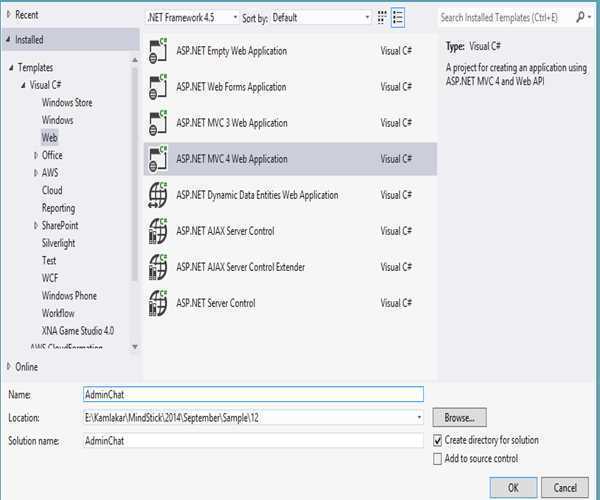Viewport: 600px width, 500px height.
Task: Click the ASP.NET Empty Web Application icon
Action: point(157,51)
